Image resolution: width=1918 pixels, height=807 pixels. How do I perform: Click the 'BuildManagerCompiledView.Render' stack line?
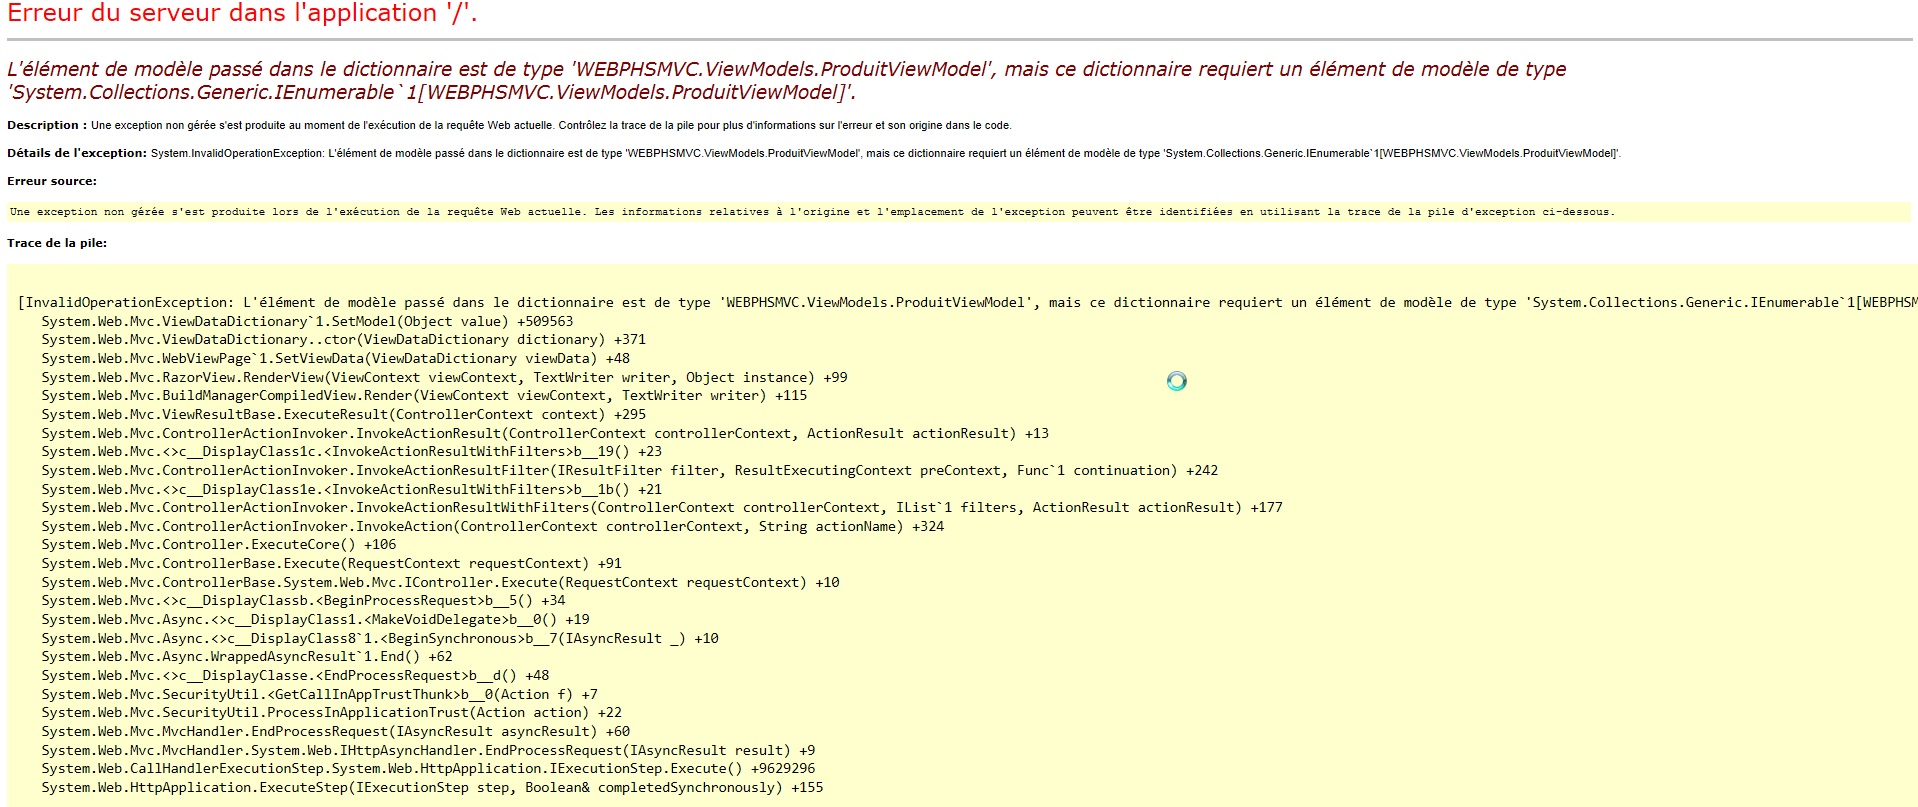(x=424, y=395)
